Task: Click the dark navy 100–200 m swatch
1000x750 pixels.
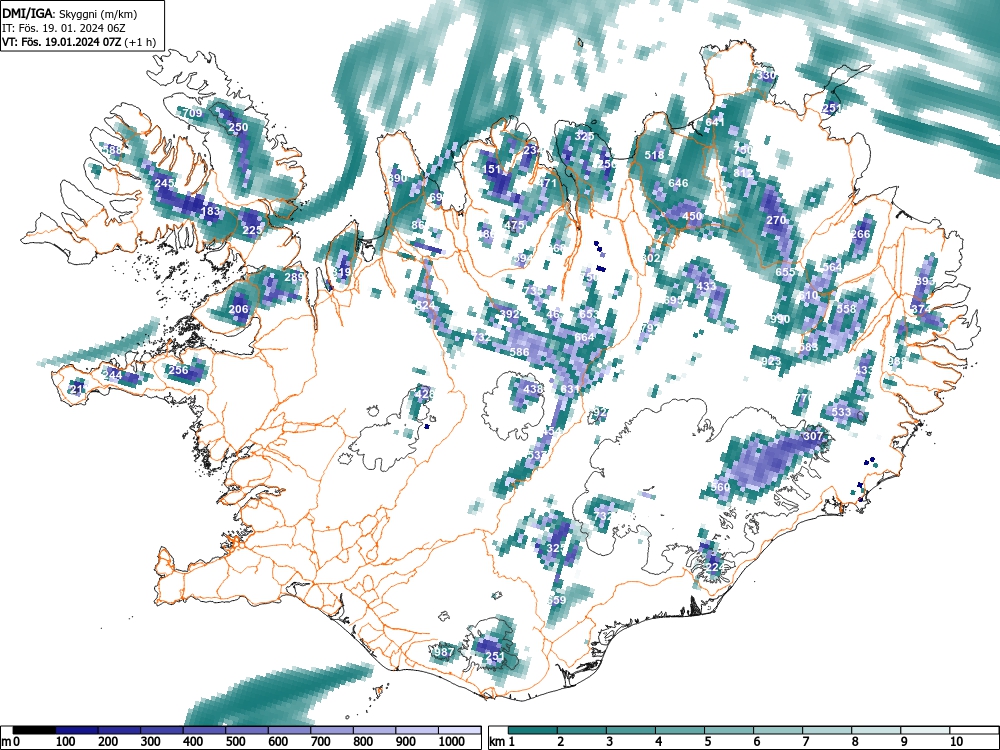Action: click(x=77, y=730)
